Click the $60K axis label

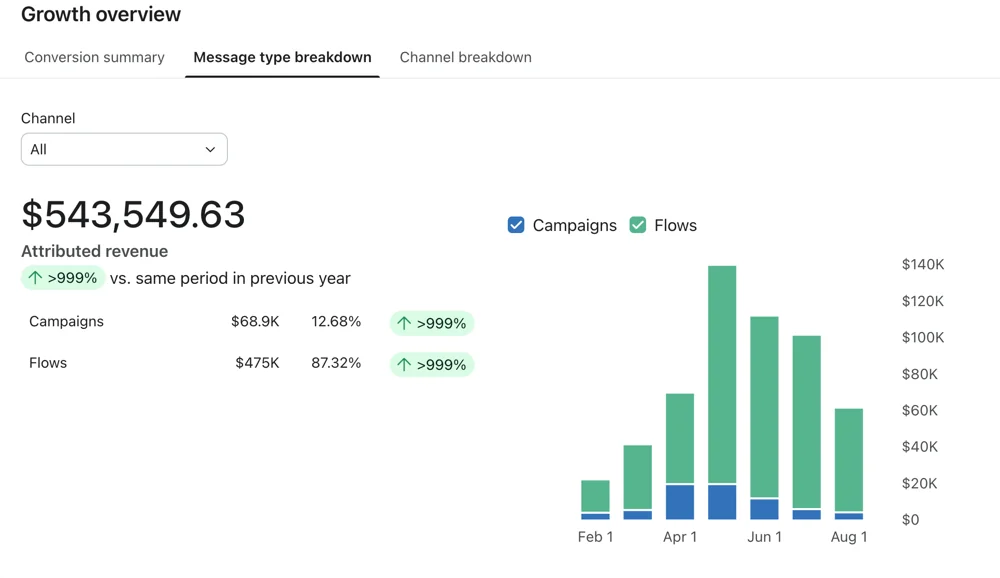click(920, 410)
